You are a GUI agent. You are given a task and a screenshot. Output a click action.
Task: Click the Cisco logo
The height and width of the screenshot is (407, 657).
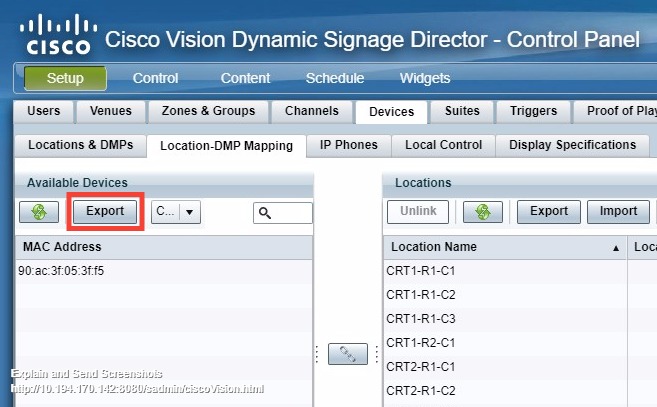(58, 34)
